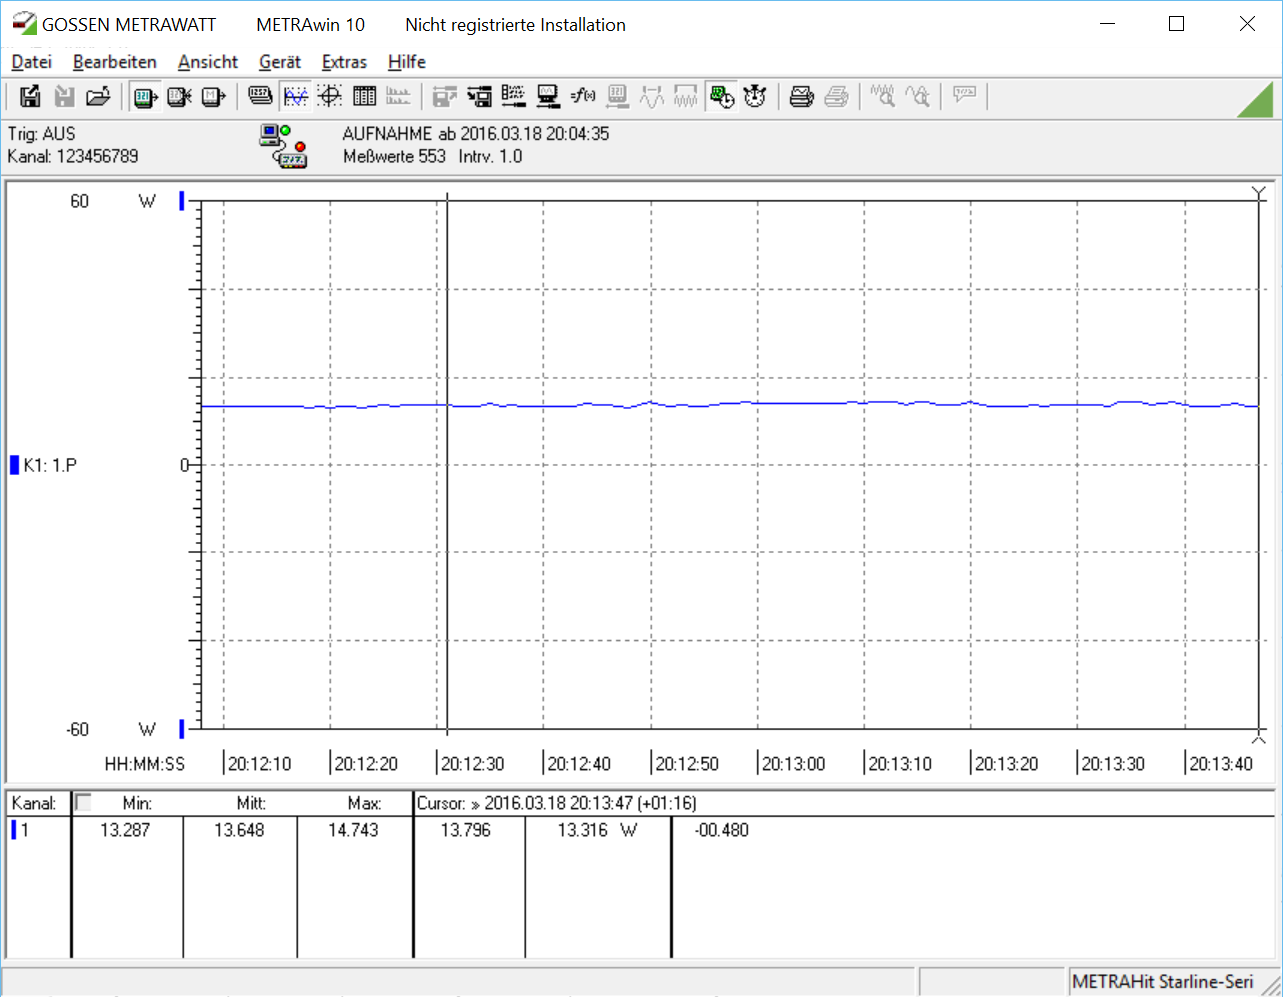This screenshot has height=997, width=1283.
Task: Click the 20:13:00 time axis label
Action: 794,764
